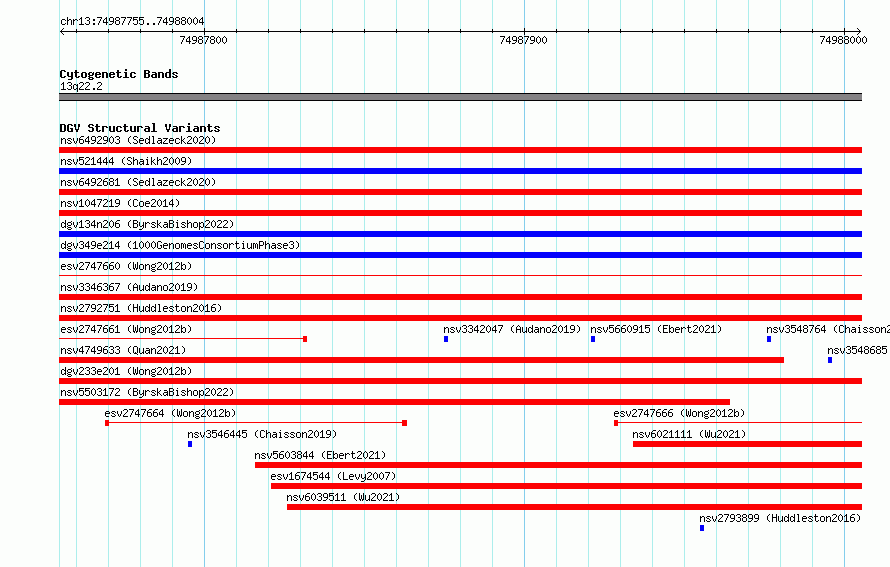Click nsv6021111 (Wu2021) label
This screenshot has width=890, height=567.
point(689,434)
